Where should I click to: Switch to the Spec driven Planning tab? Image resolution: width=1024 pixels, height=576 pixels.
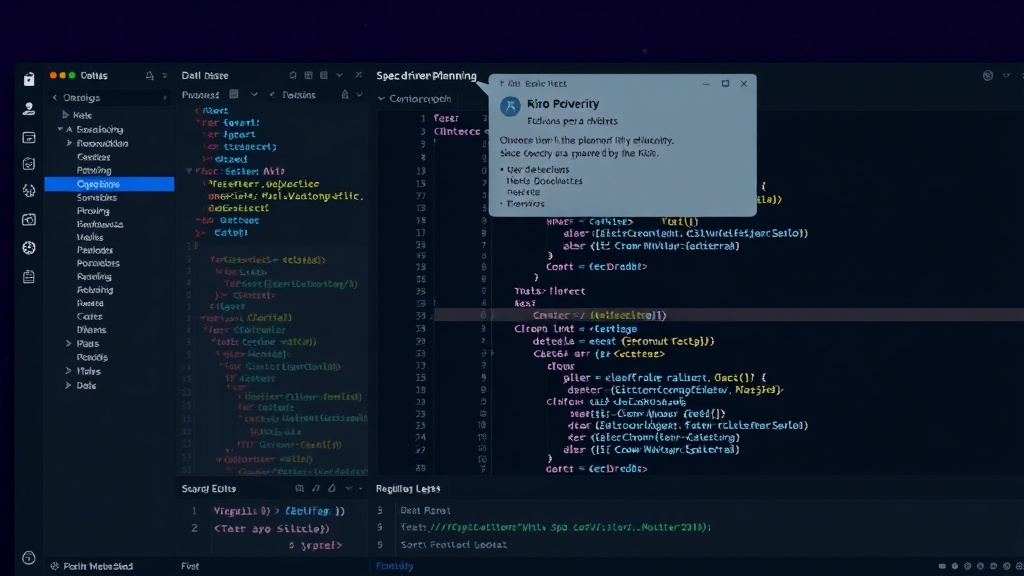coord(426,76)
